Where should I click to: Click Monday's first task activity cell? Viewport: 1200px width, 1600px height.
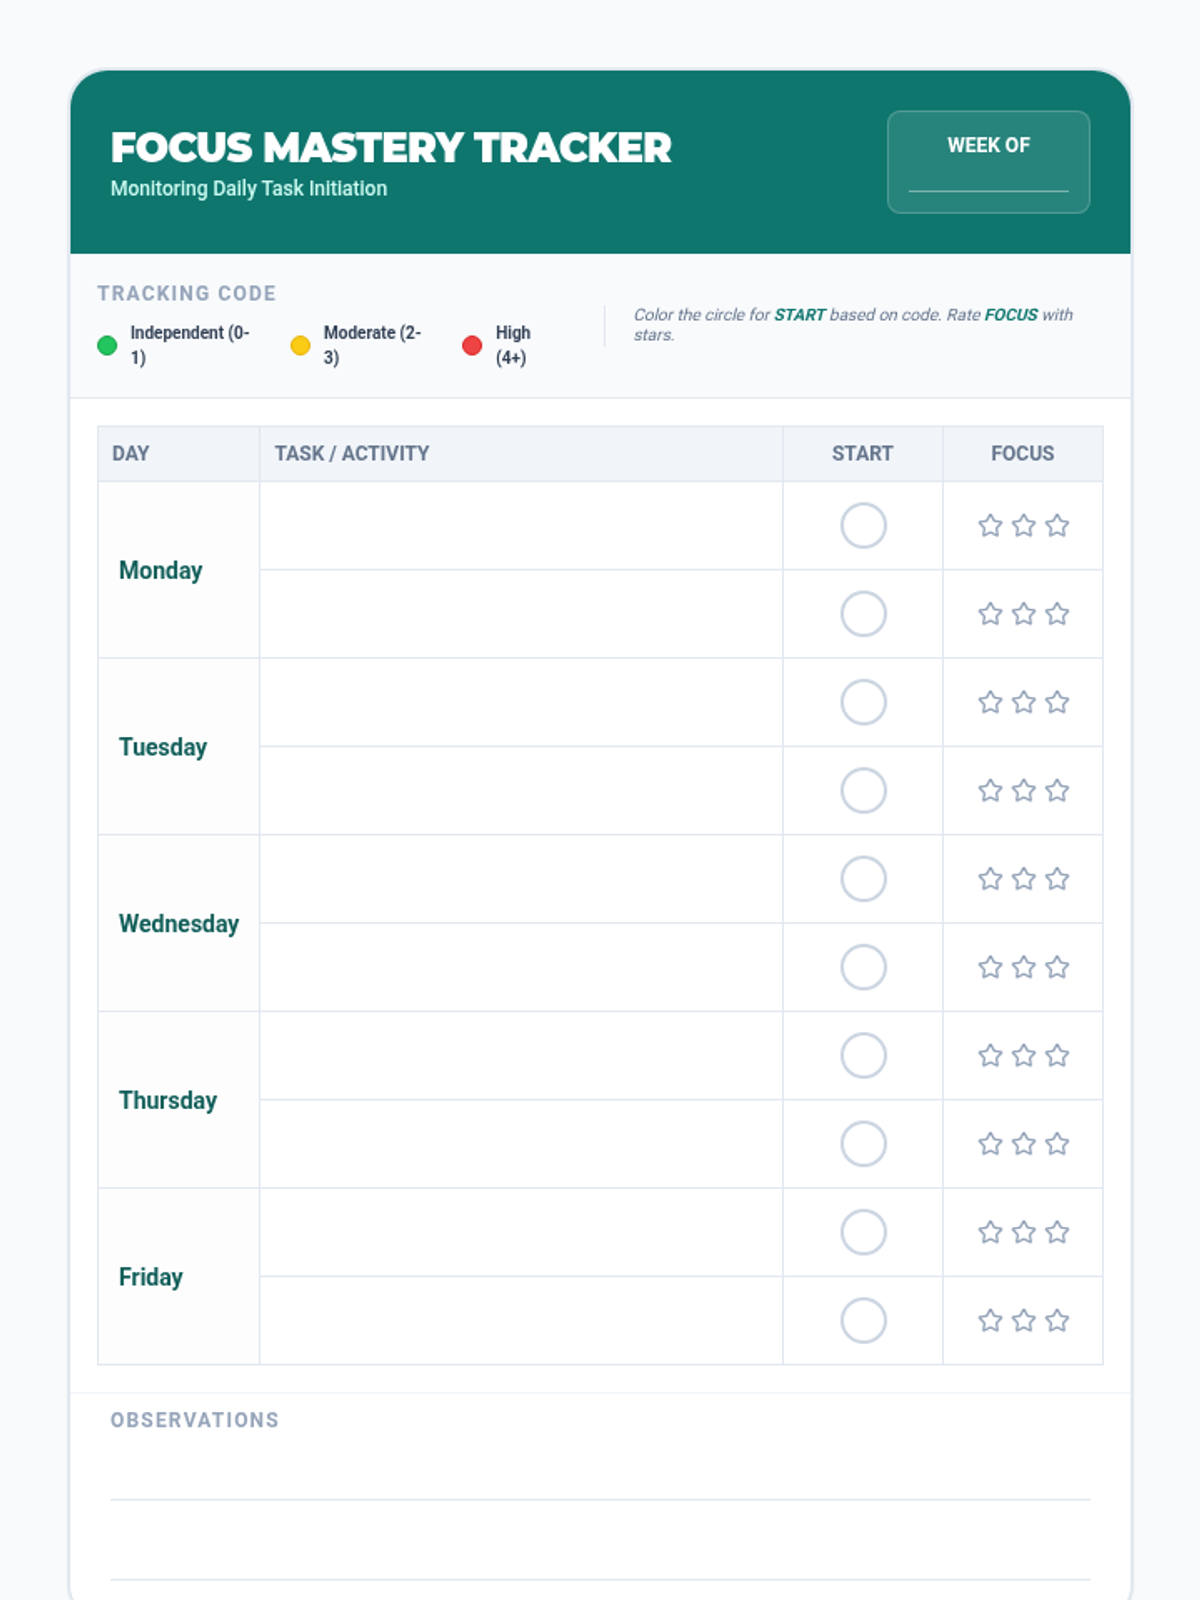click(520, 526)
